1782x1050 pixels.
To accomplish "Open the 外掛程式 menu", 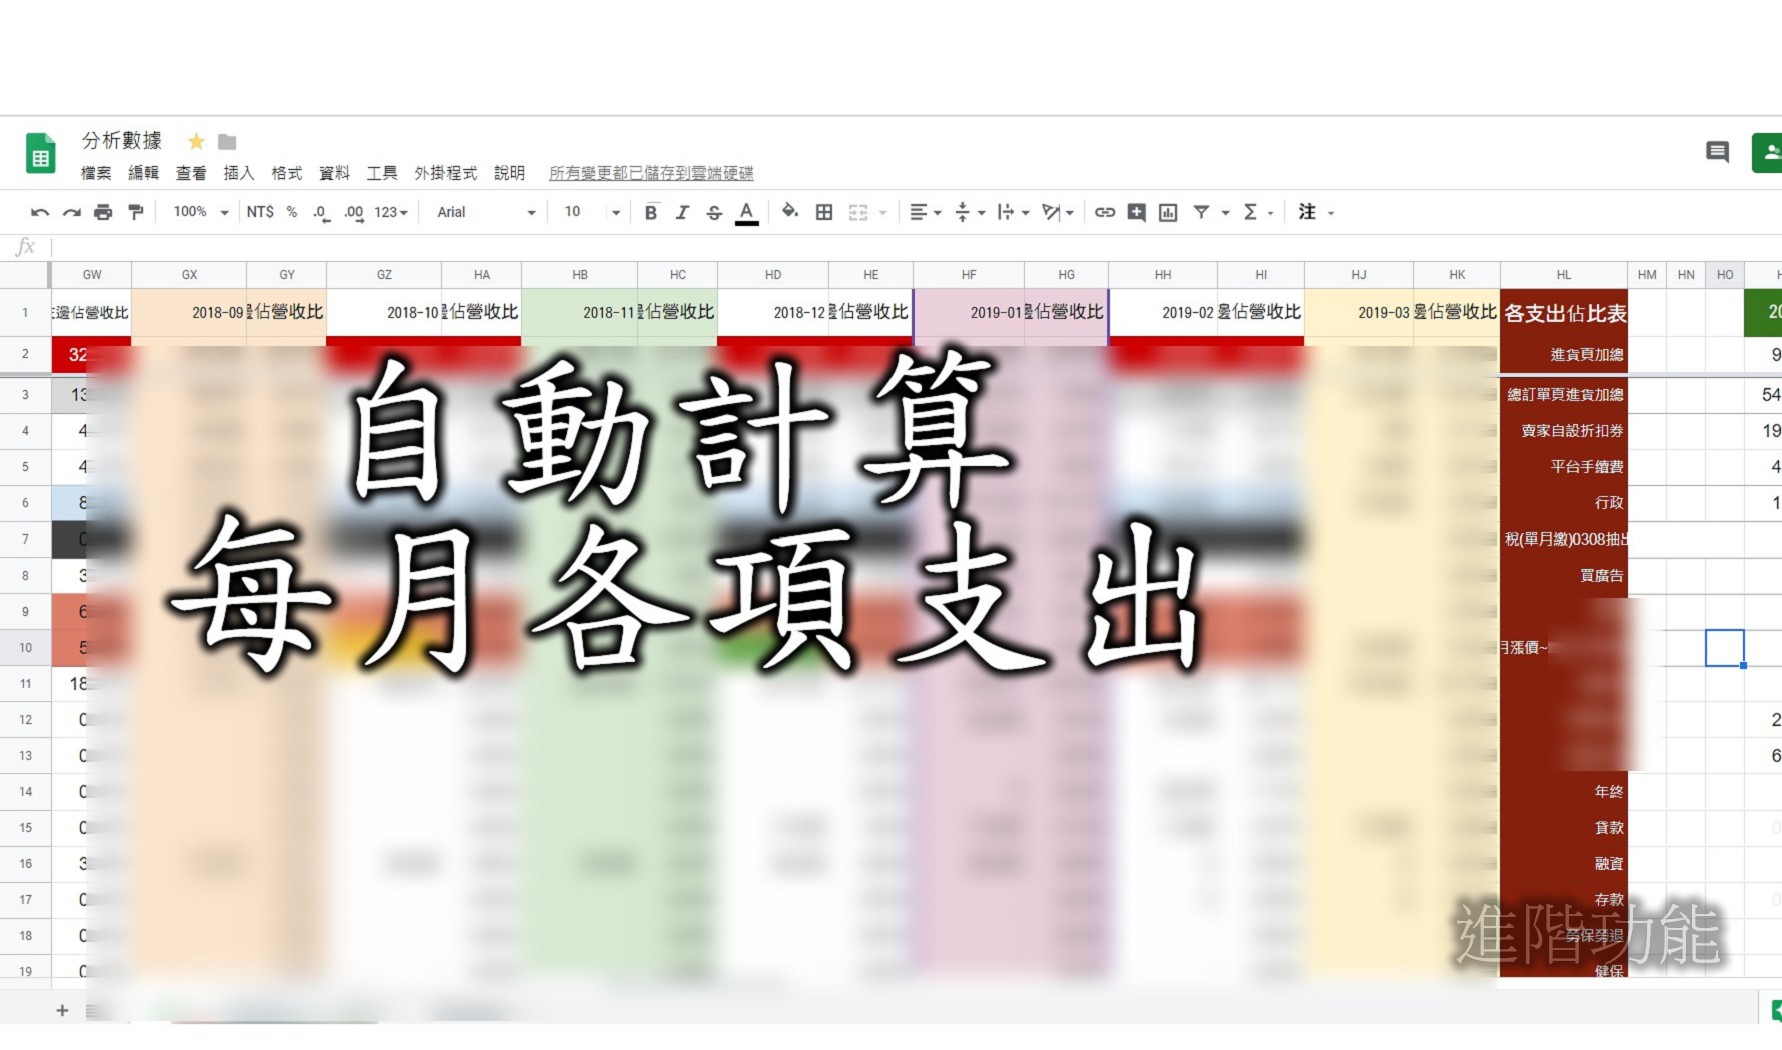I will 446,172.
